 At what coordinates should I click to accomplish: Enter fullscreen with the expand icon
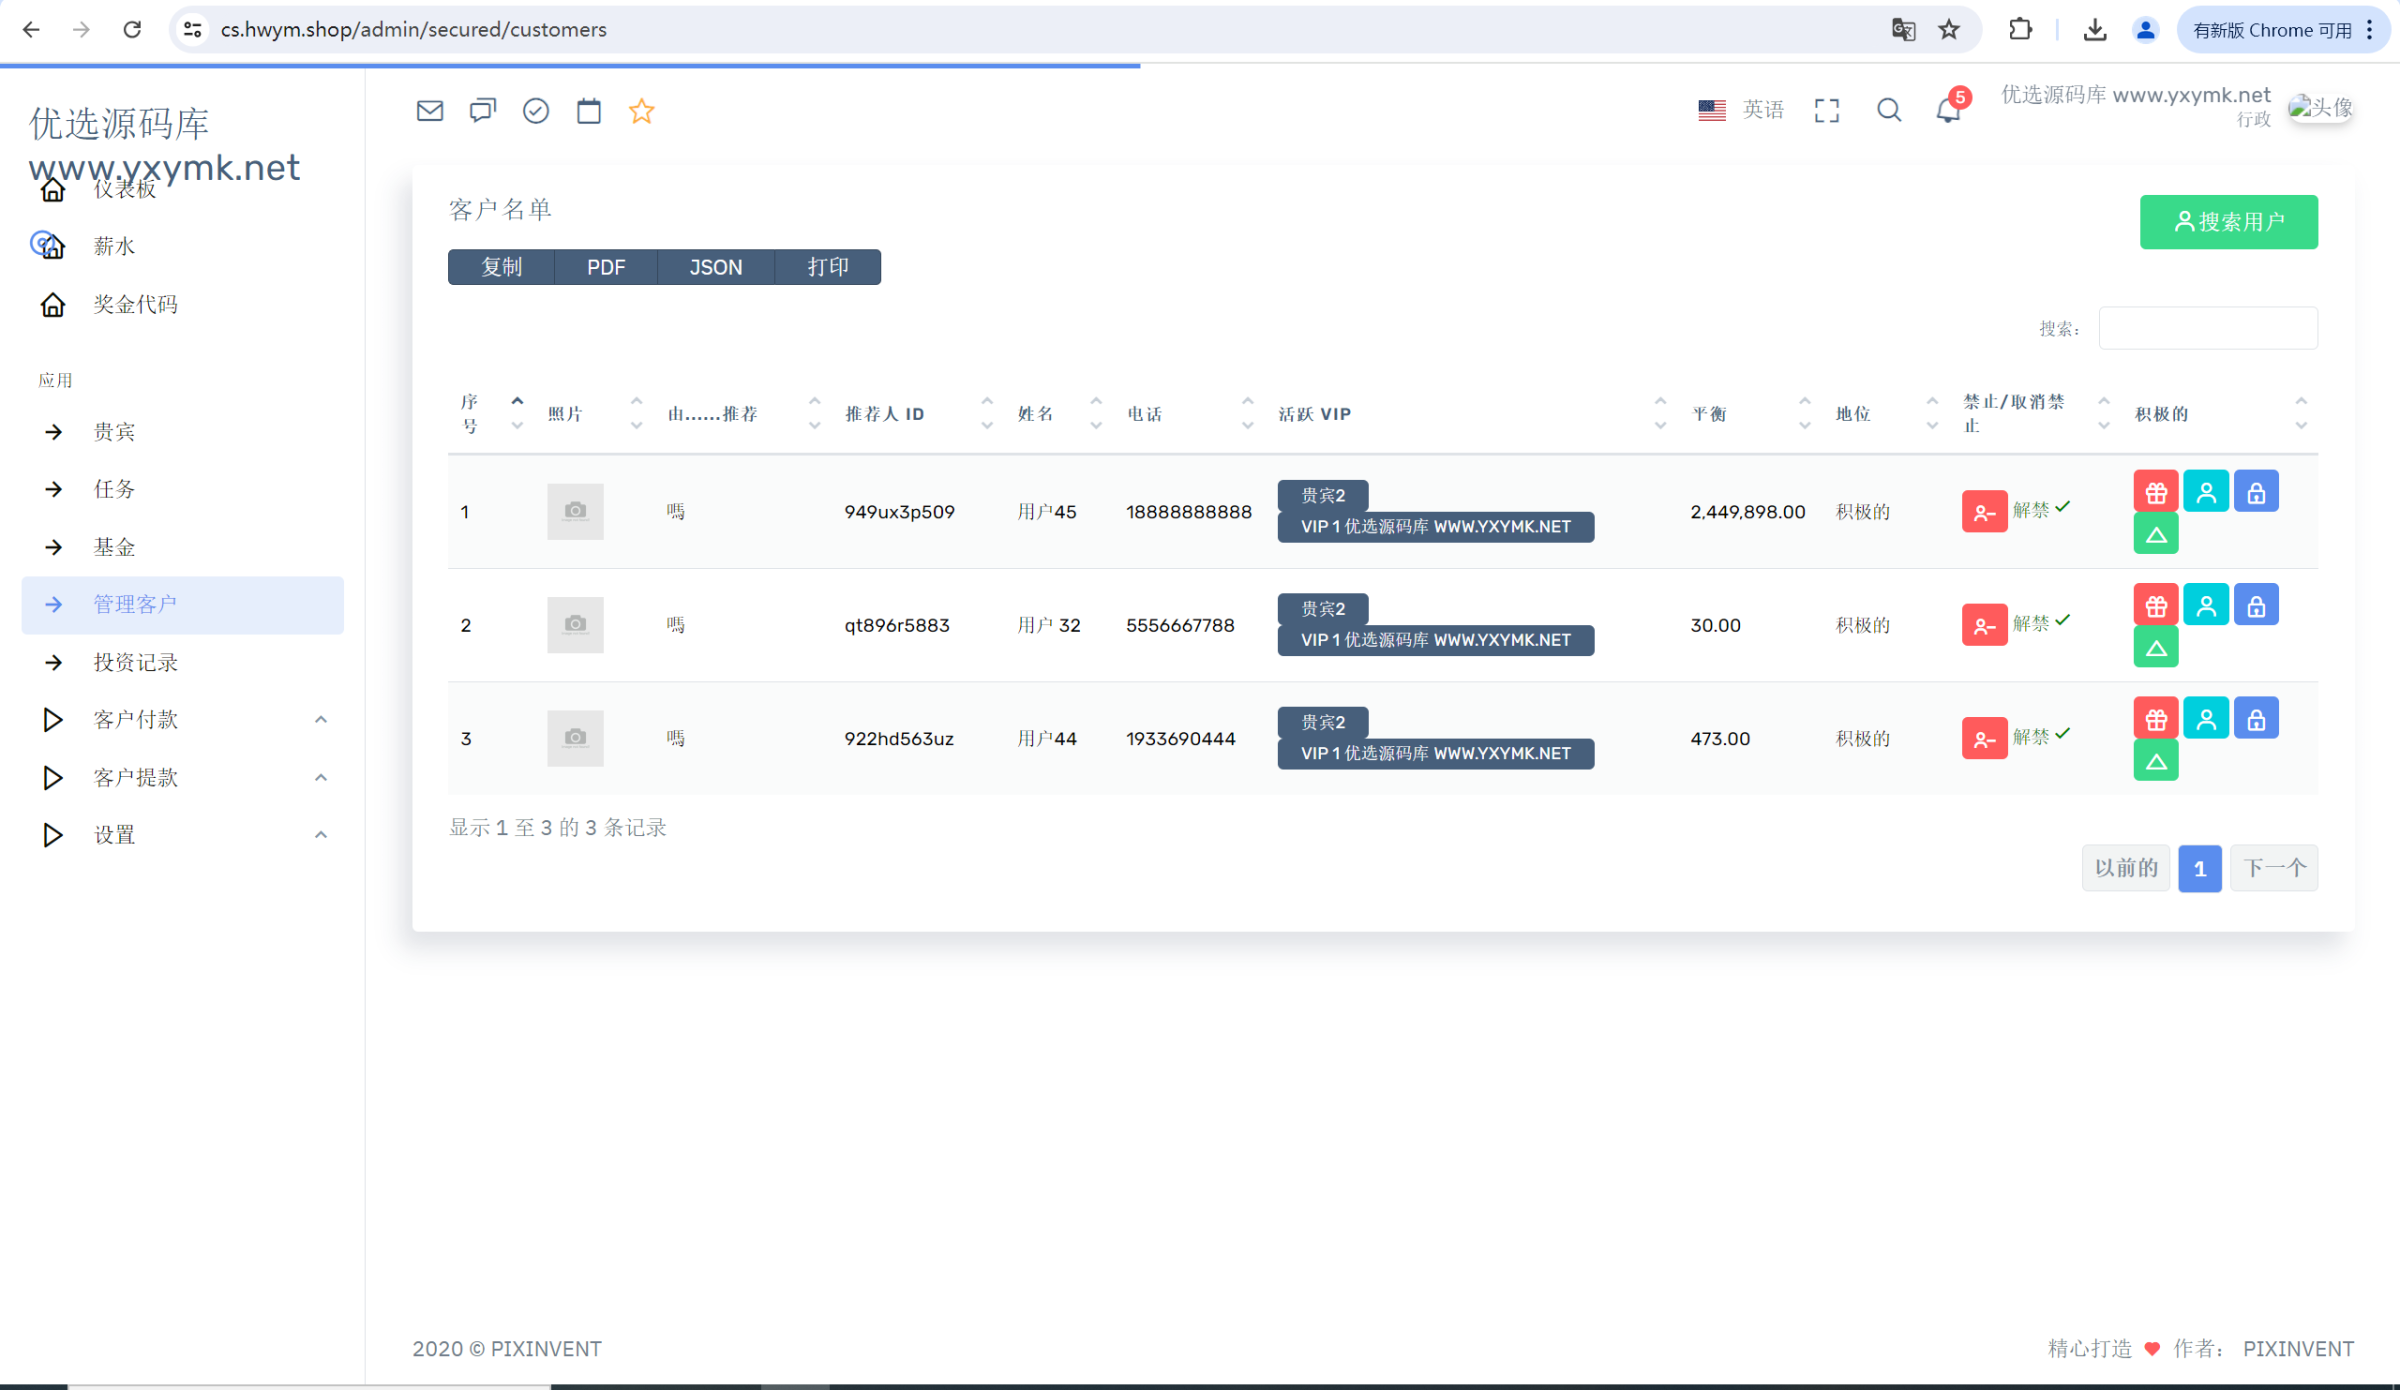point(1827,110)
